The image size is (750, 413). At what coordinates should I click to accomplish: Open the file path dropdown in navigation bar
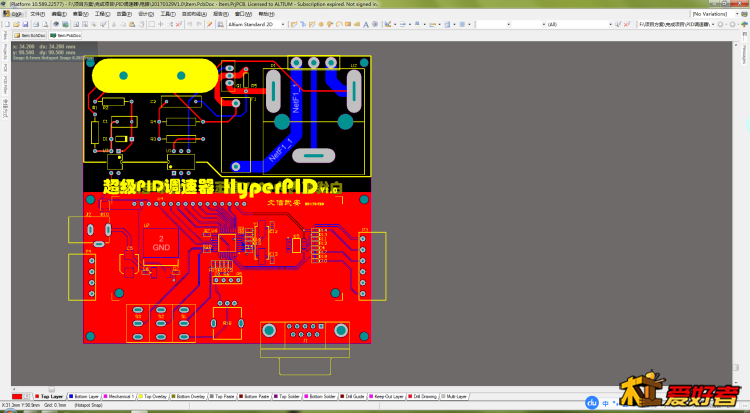[713, 24]
